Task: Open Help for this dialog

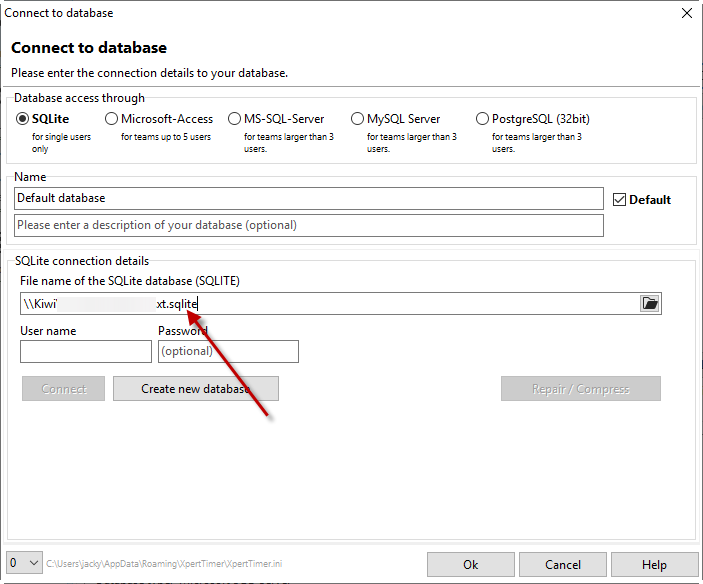Action: click(x=654, y=565)
